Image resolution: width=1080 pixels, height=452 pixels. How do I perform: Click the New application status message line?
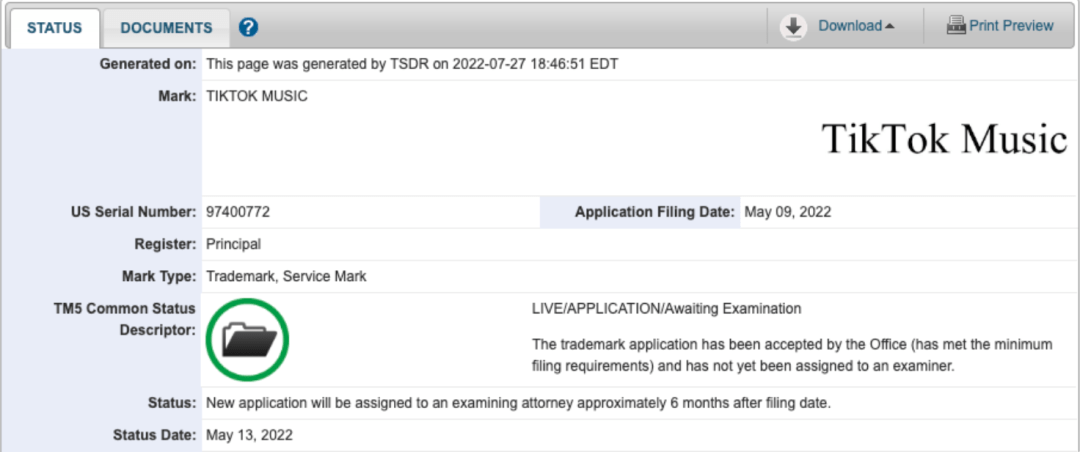tap(518, 403)
